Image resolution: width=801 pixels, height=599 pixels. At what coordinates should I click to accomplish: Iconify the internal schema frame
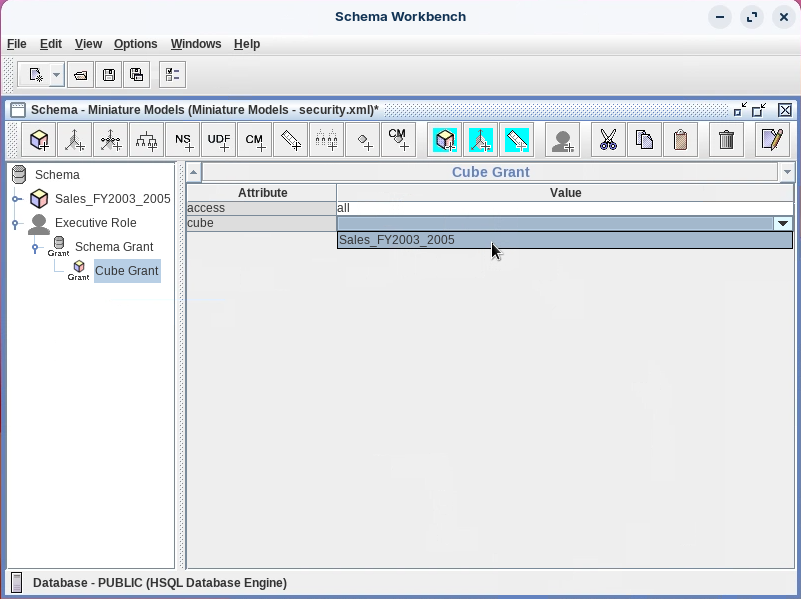740,110
